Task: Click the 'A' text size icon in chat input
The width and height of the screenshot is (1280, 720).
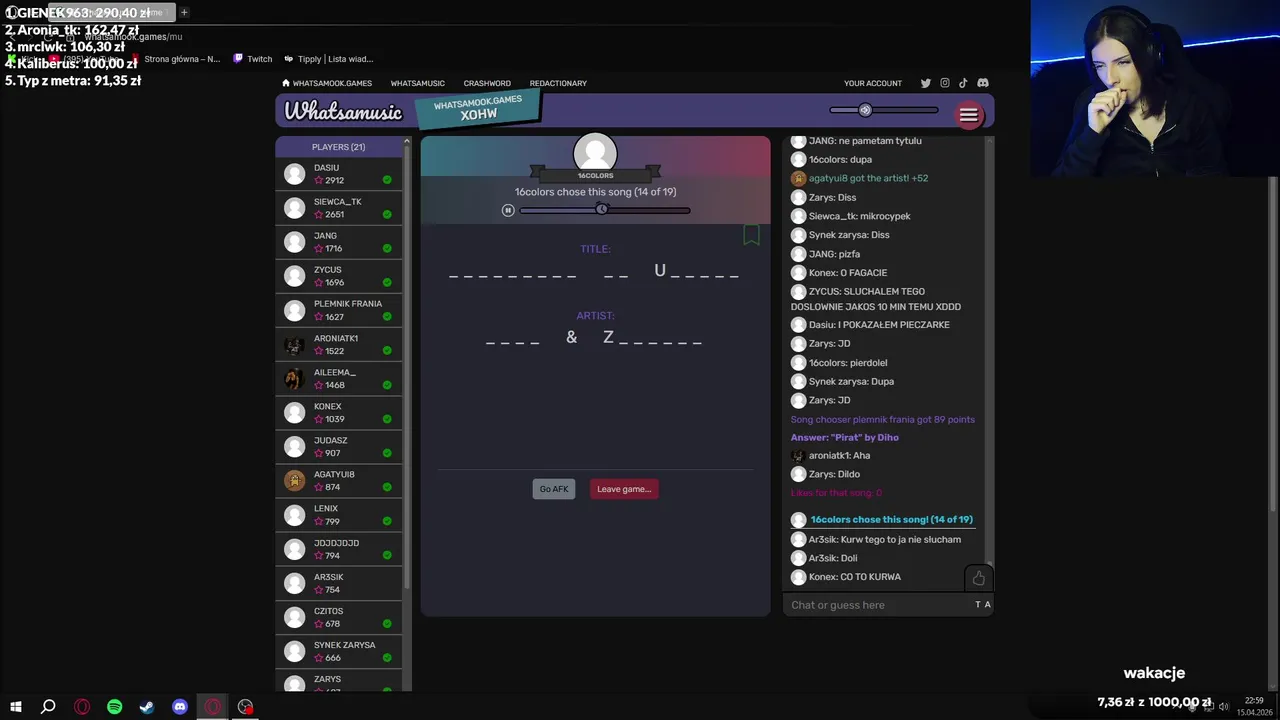Action: click(x=987, y=604)
